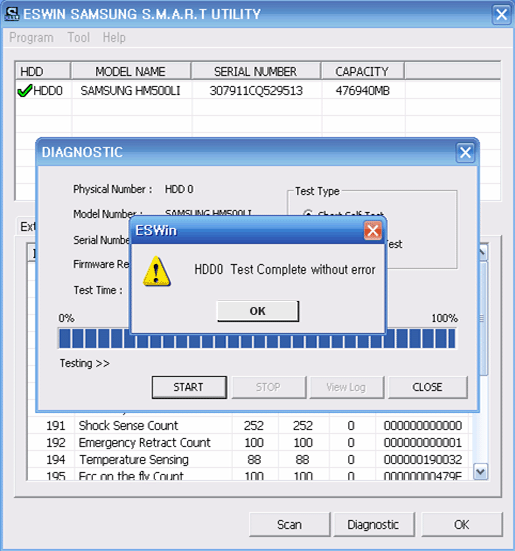
Task: Click the CAPACITY column header
Action: pyautogui.click(x=362, y=71)
